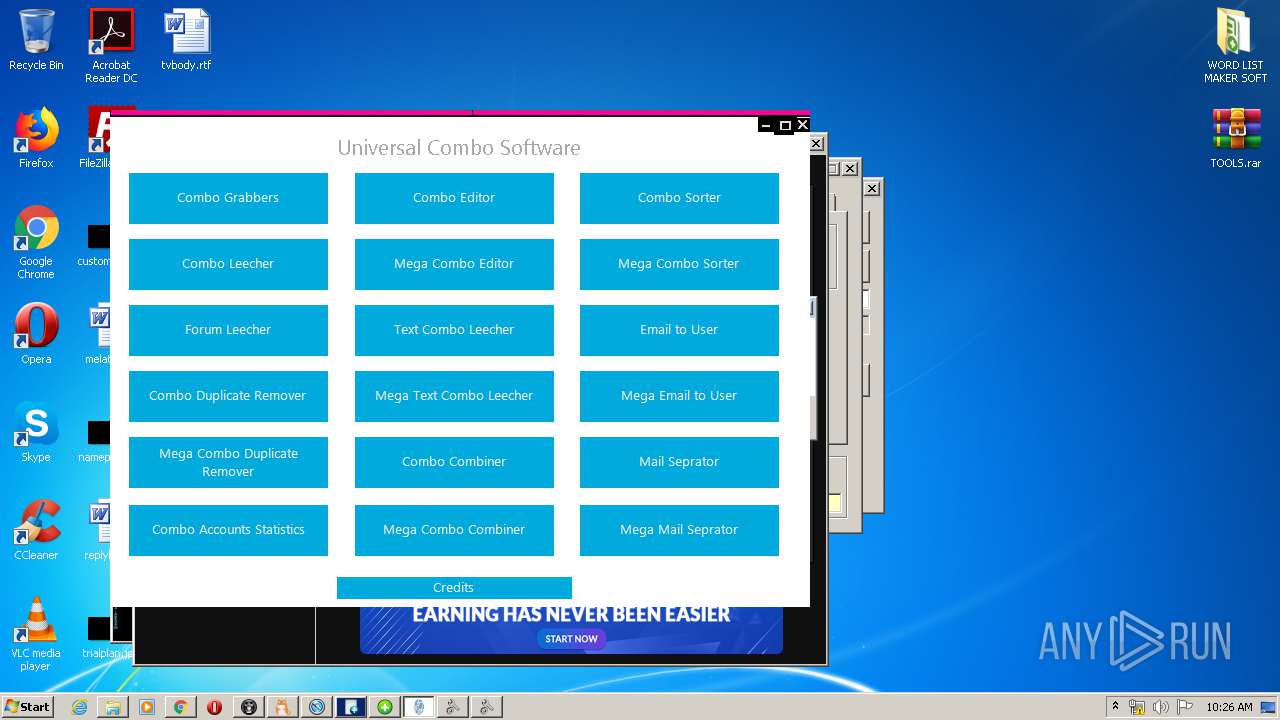Viewport: 1280px width, 720px height.
Task: Open Opera desktop shortcut
Action: (x=36, y=334)
